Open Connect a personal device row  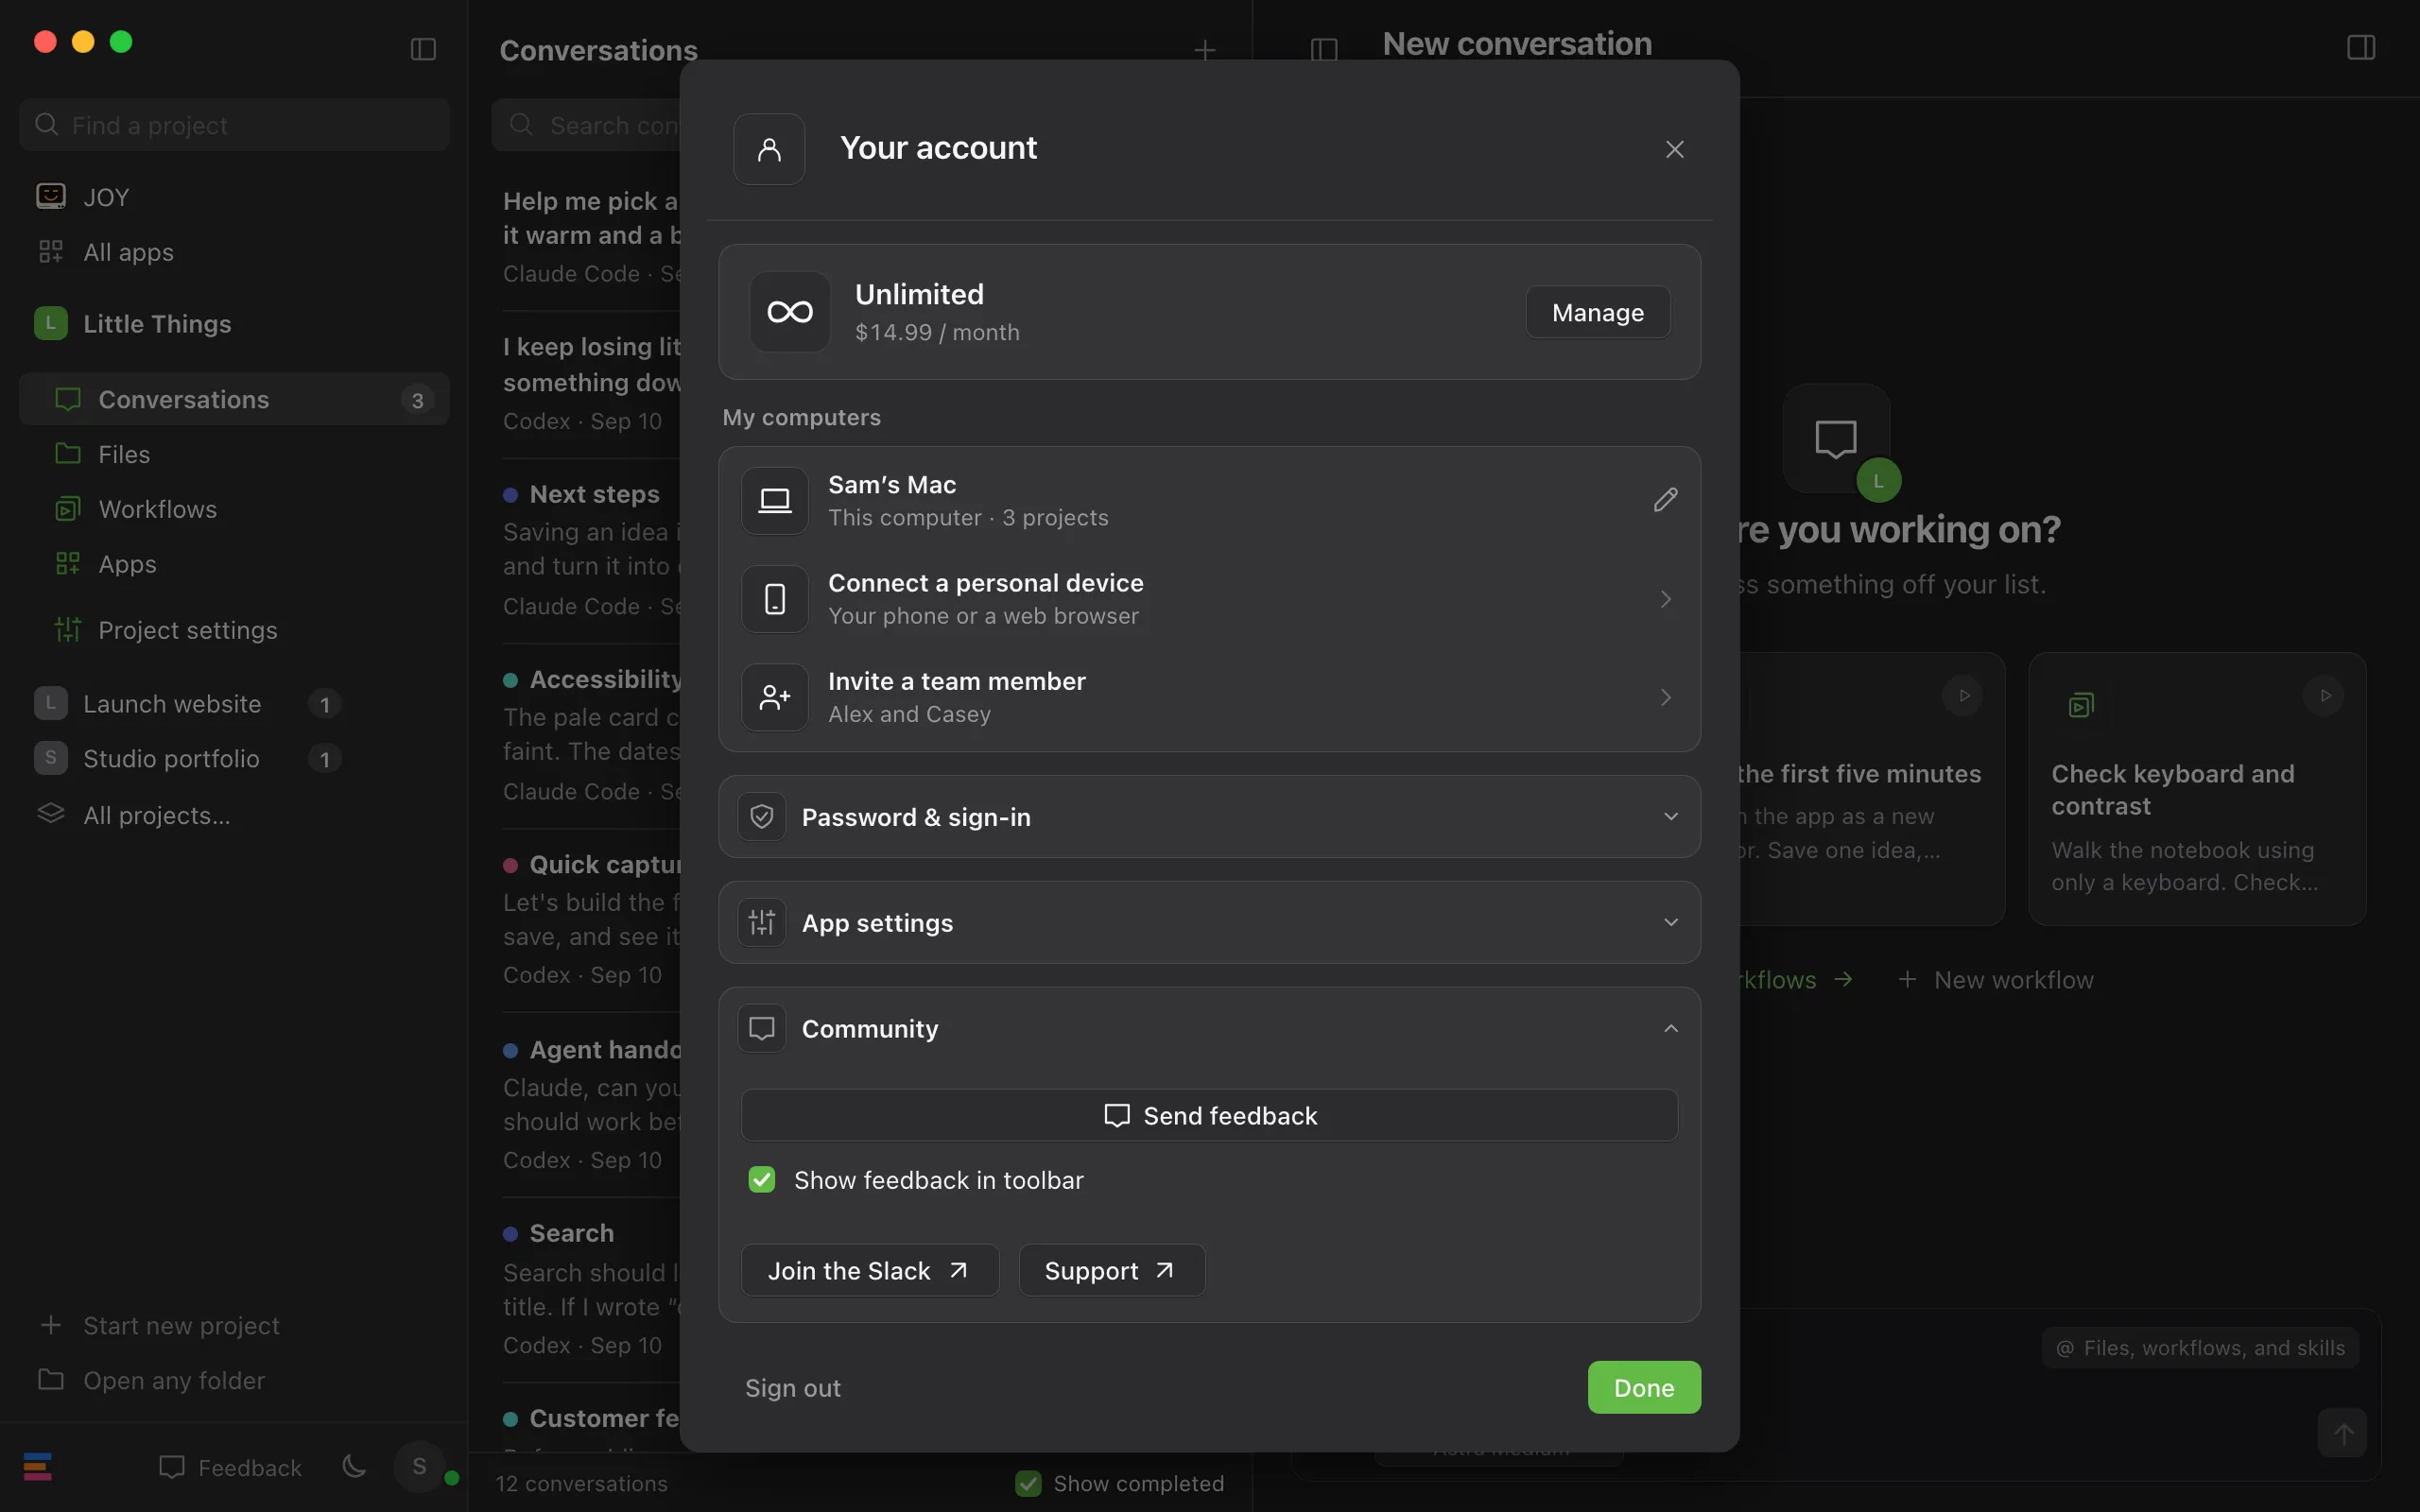tap(1209, 599)
